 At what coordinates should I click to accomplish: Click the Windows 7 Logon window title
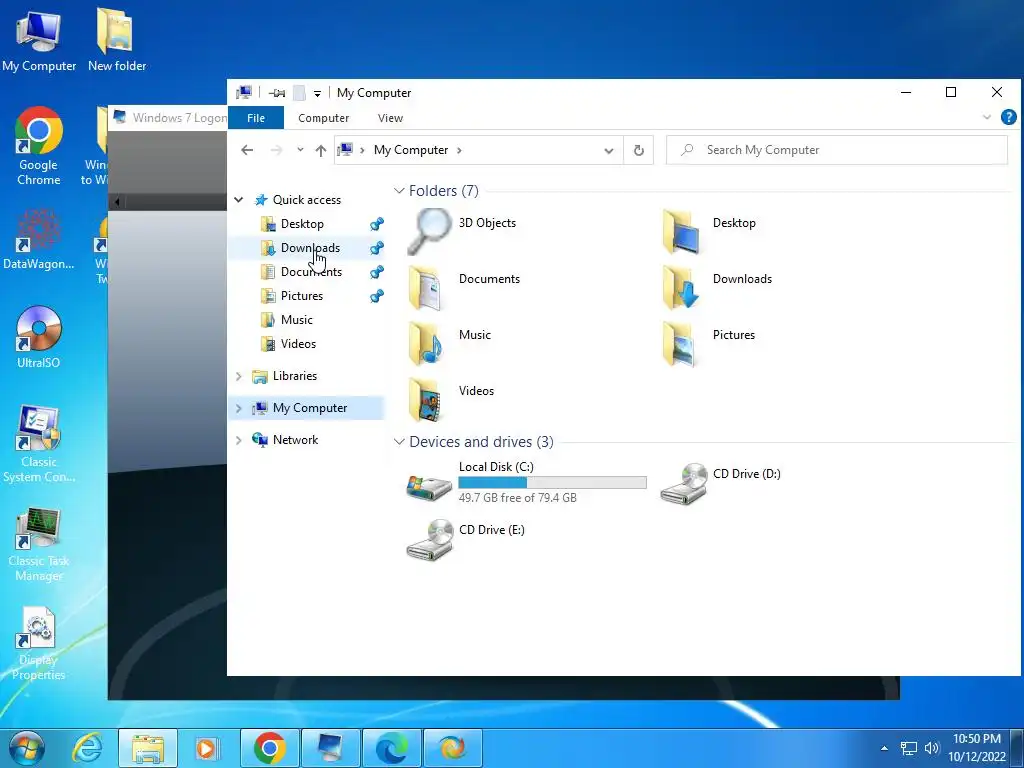pos(180,118)
